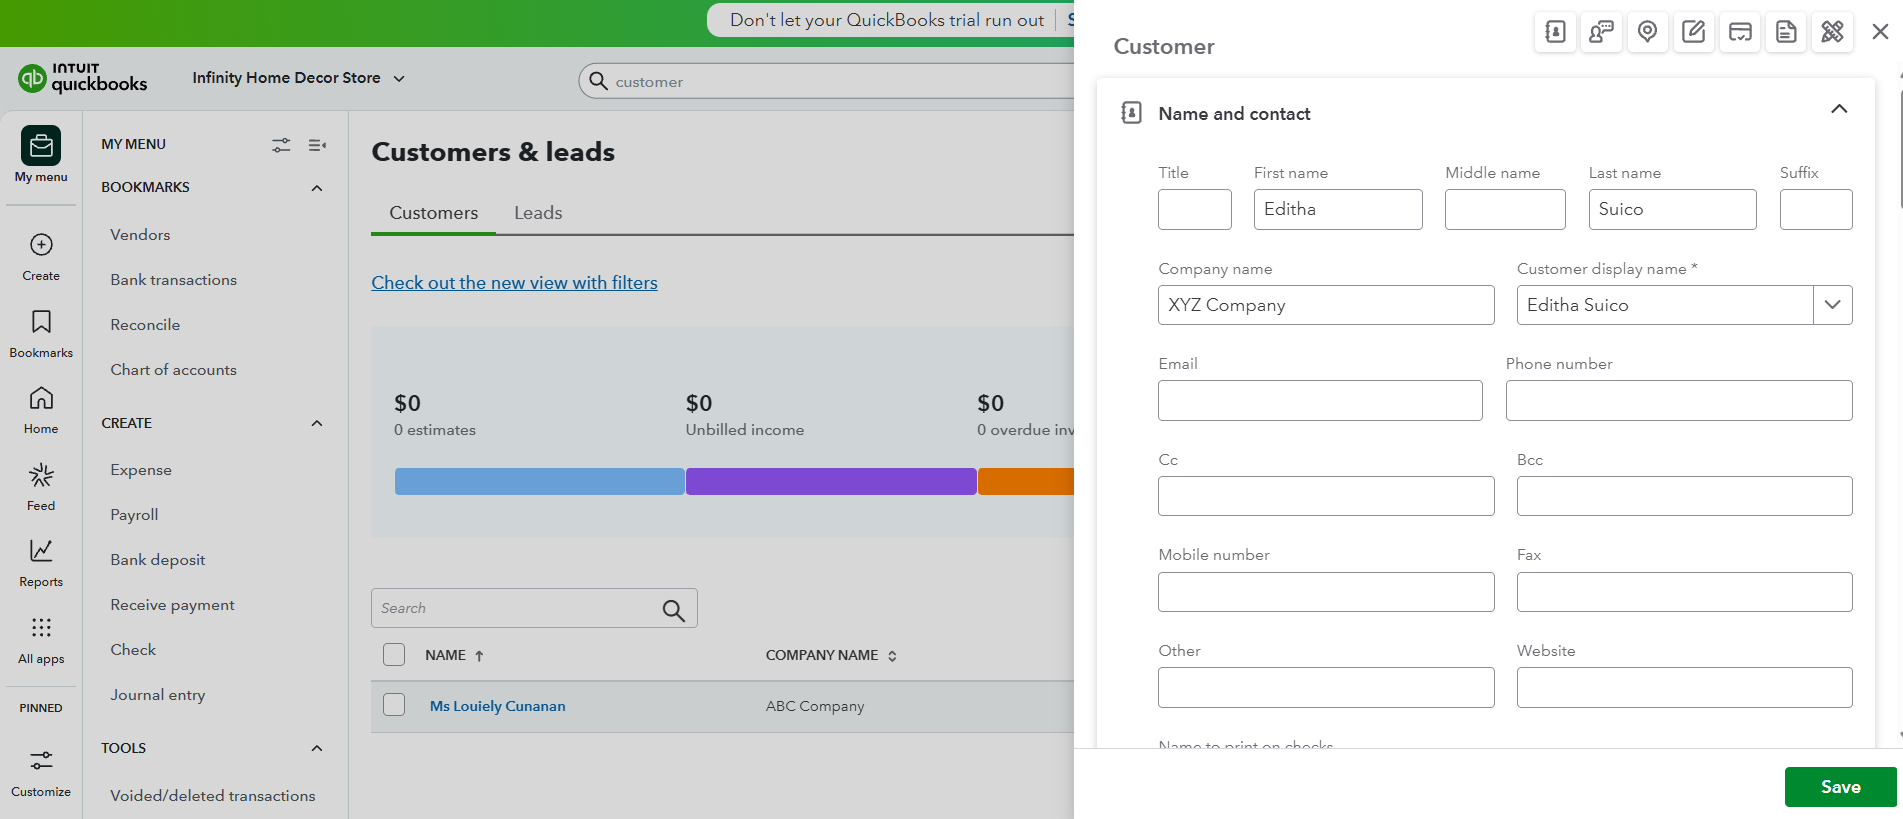
Task: Open Chart of accounts
Action: pos(174,370)
